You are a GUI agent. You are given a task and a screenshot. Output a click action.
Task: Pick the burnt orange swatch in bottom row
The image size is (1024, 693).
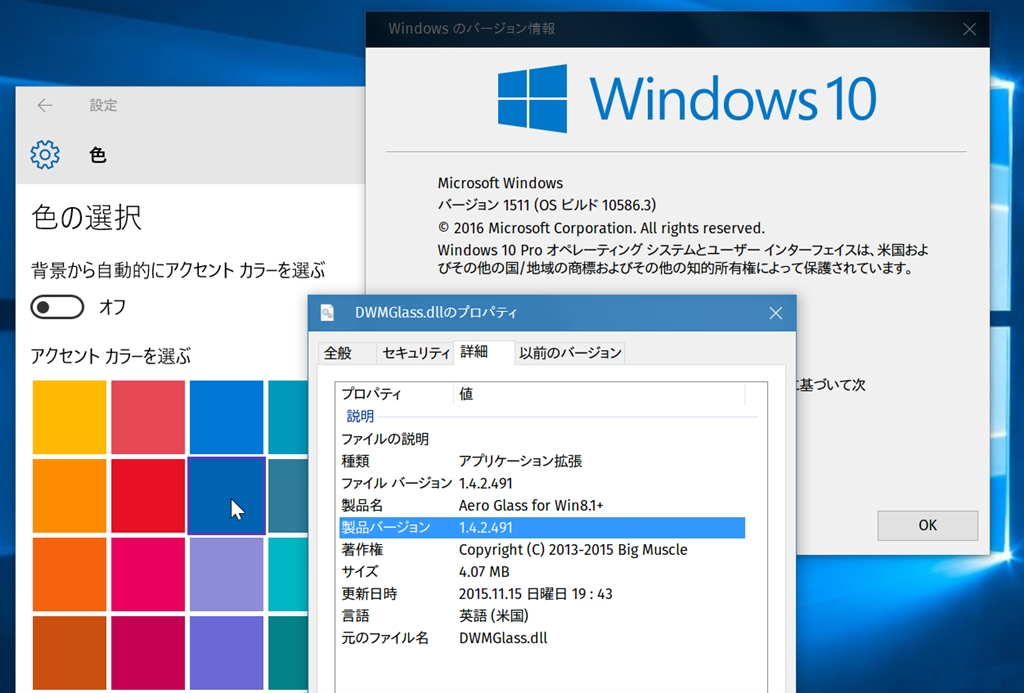click(69, 653)
